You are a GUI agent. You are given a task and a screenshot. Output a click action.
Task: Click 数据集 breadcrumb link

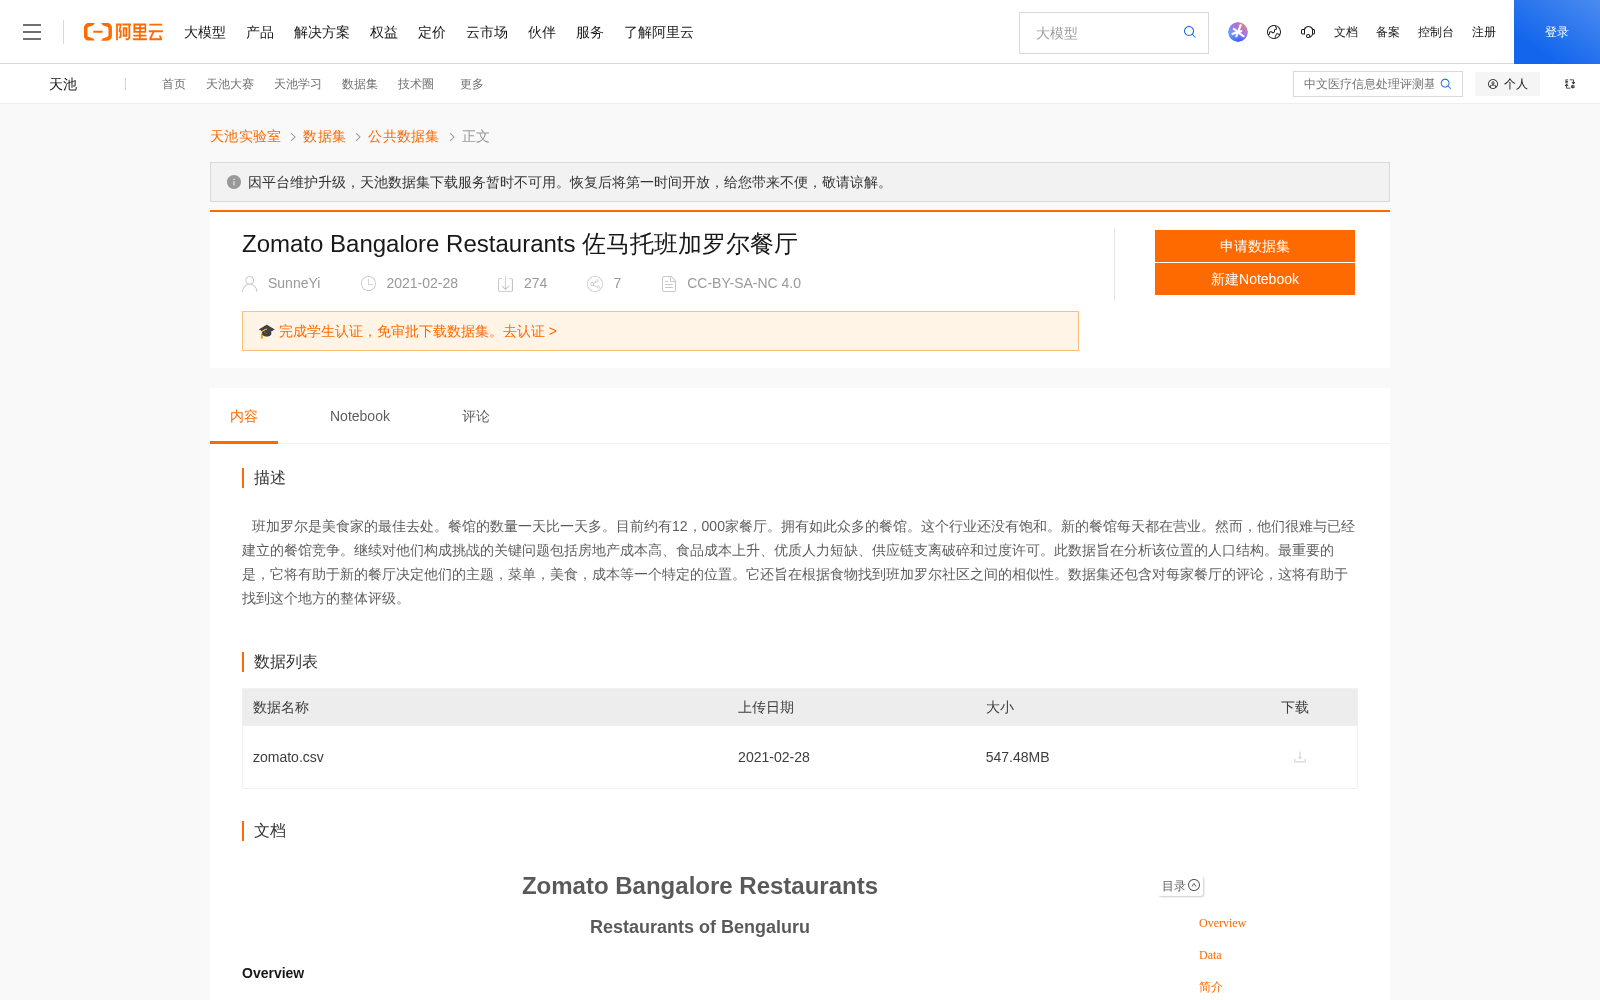(324, 136)
